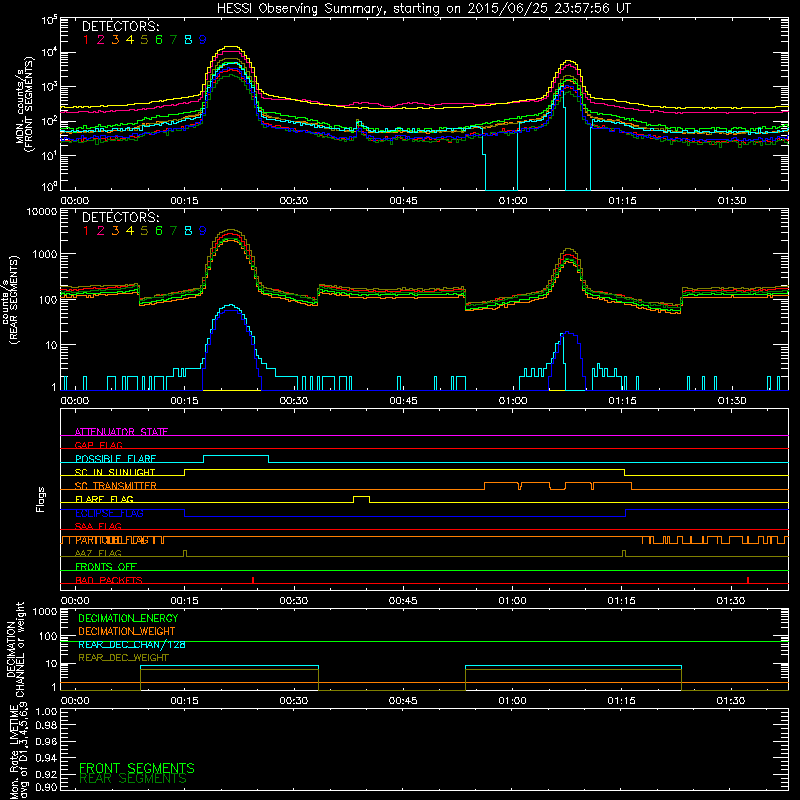Click cyan detector '8' in front segments legend
Screen dimensions: 800x800
188,40
